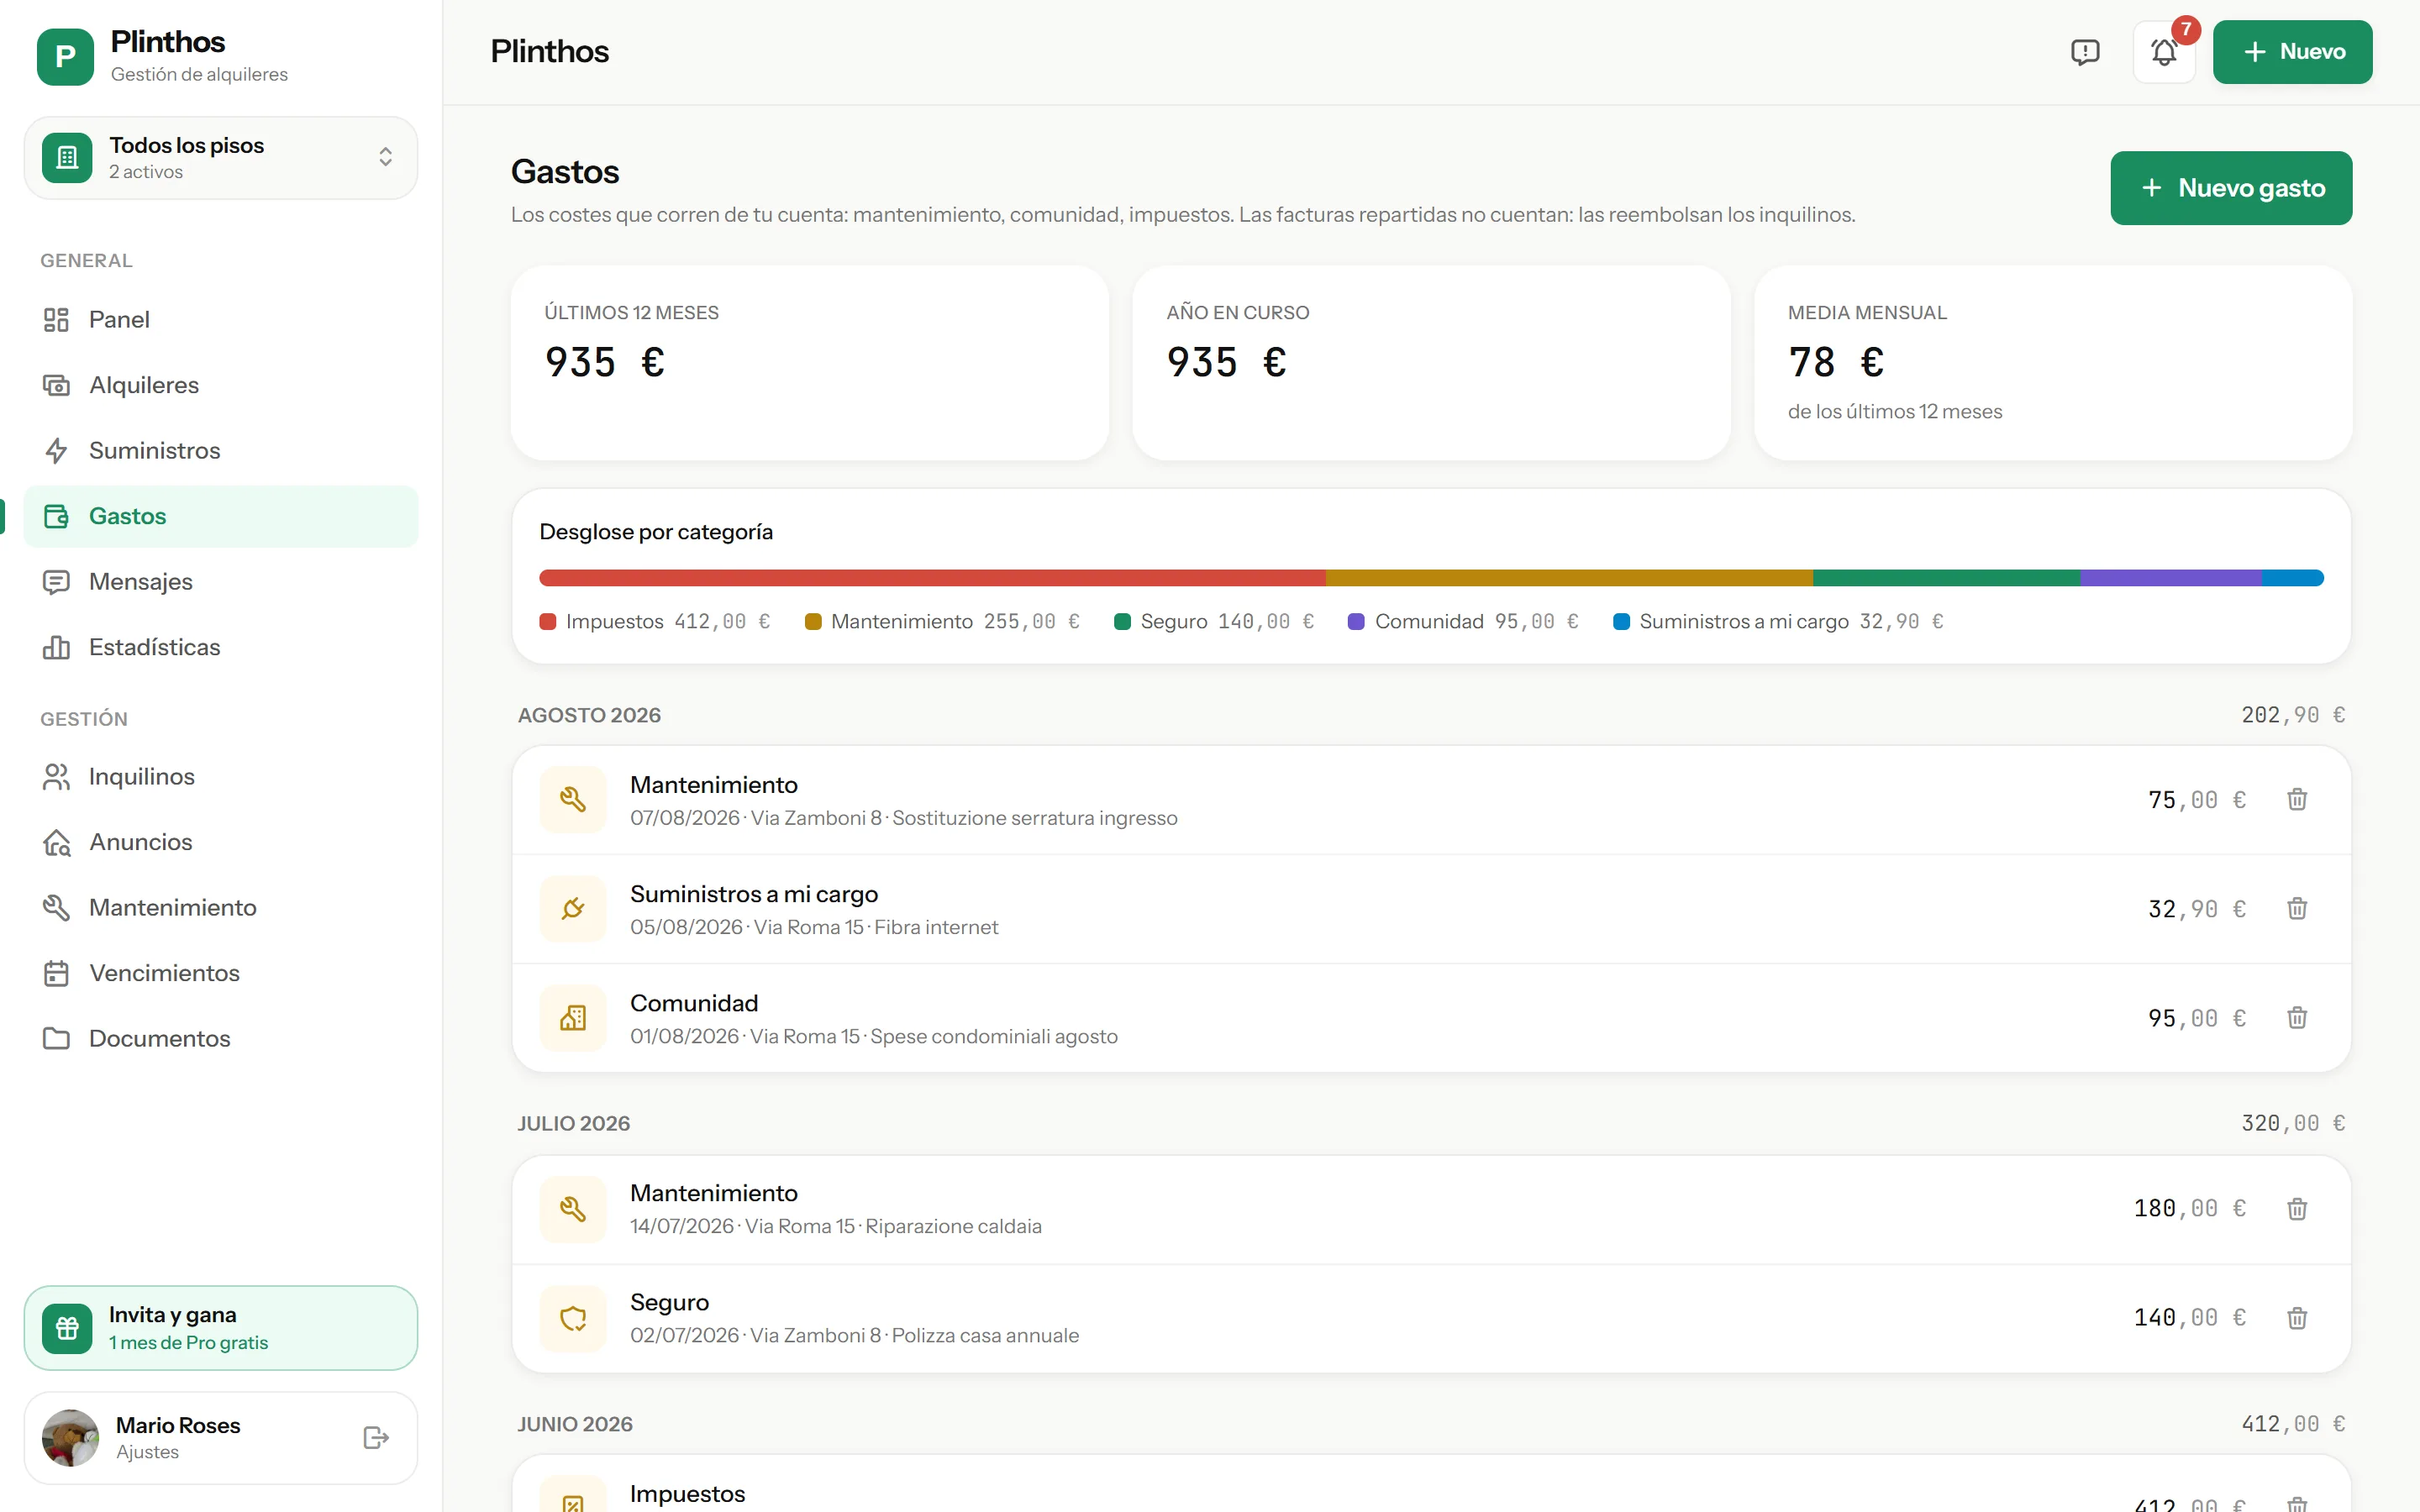Viewport: 2420px width, 1512px height.
Task: Open Mantenimiento in the Gestión menu
Action: tap(221, 907)
